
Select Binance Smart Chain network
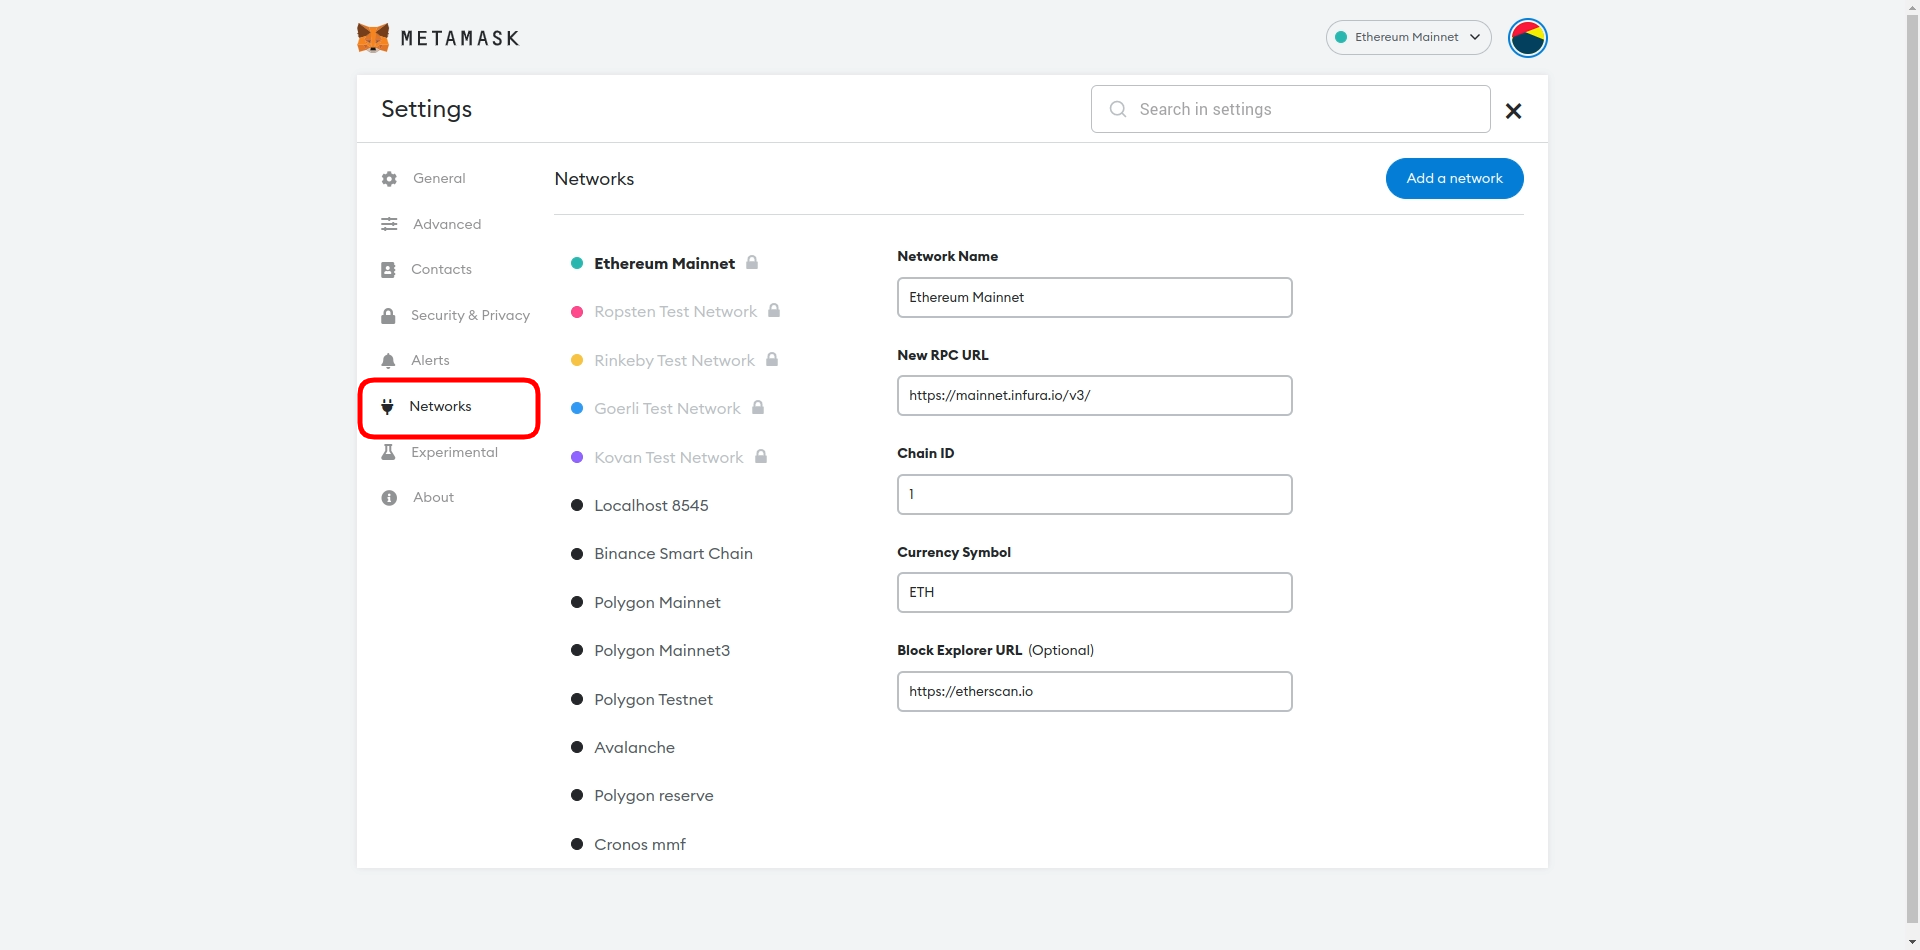click(673, 553)
